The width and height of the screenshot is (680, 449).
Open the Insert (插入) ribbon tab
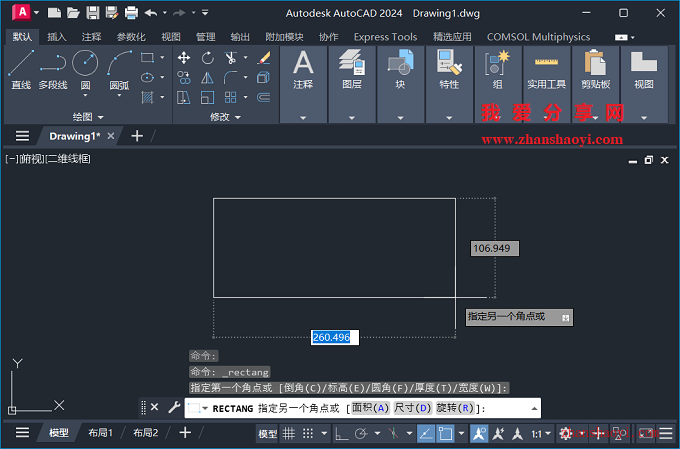(x=57, y=37)
